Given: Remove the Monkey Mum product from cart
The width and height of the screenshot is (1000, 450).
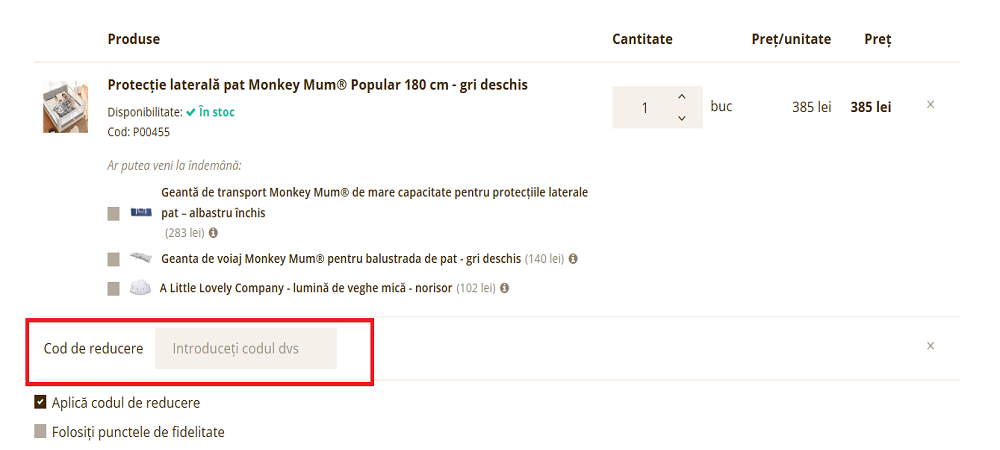Looking at the screenshot, I should click(x=930, y=104).
